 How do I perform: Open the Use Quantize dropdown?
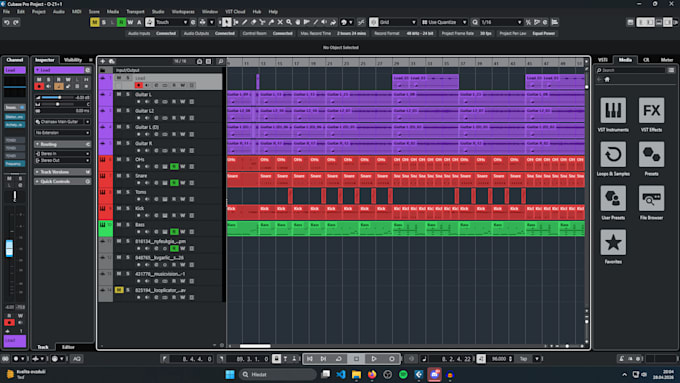[444, 22]
